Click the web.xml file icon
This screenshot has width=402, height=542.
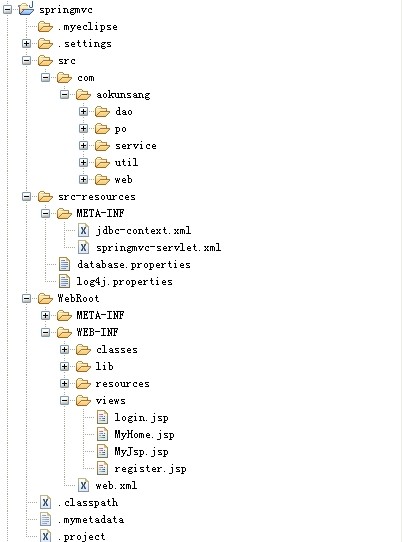pos(83,485)
